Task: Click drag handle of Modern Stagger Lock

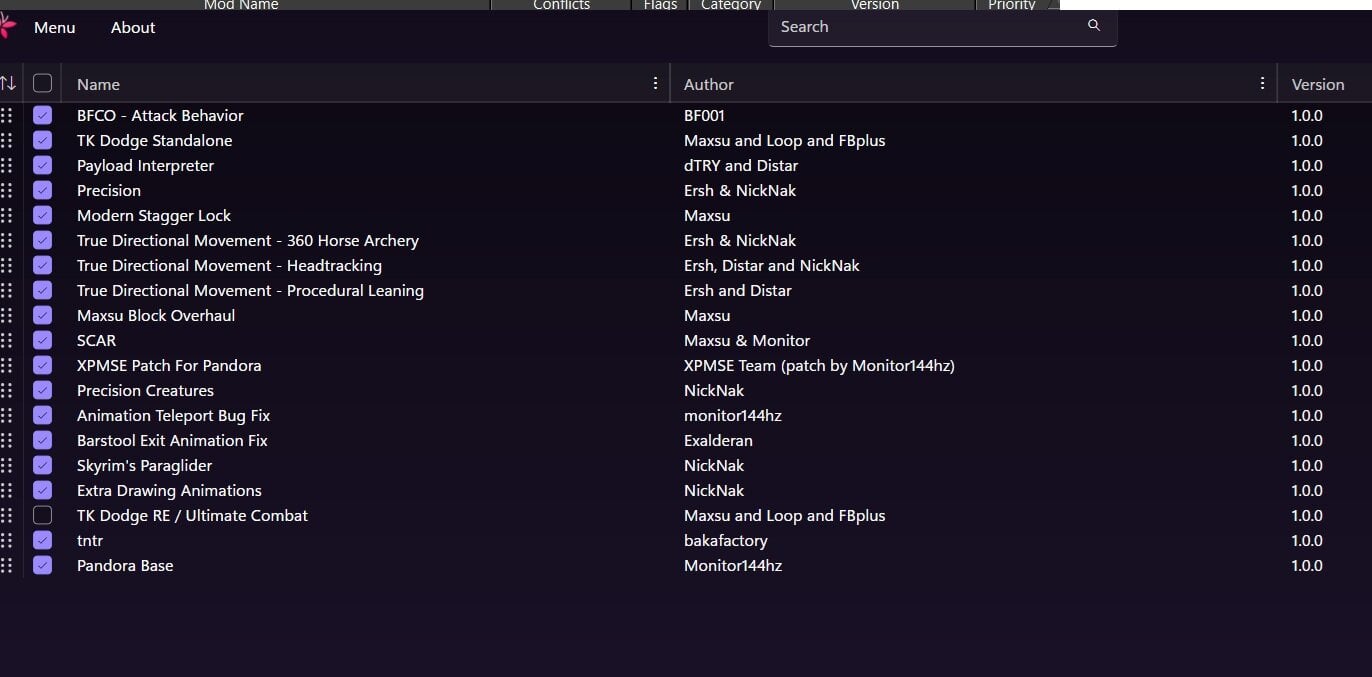Action: (7, 215)
